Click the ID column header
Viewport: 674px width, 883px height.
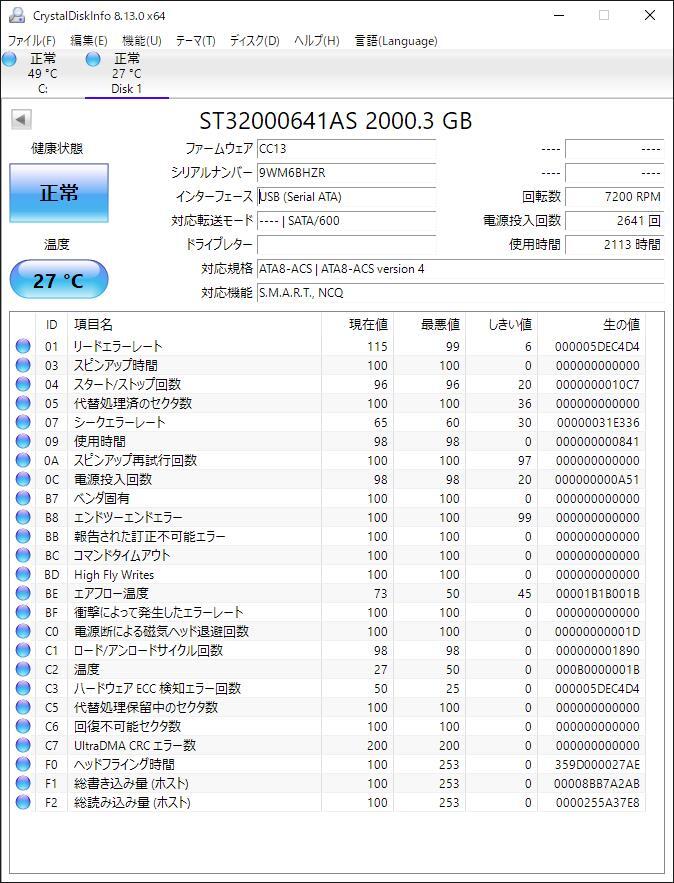click(51, 325)
